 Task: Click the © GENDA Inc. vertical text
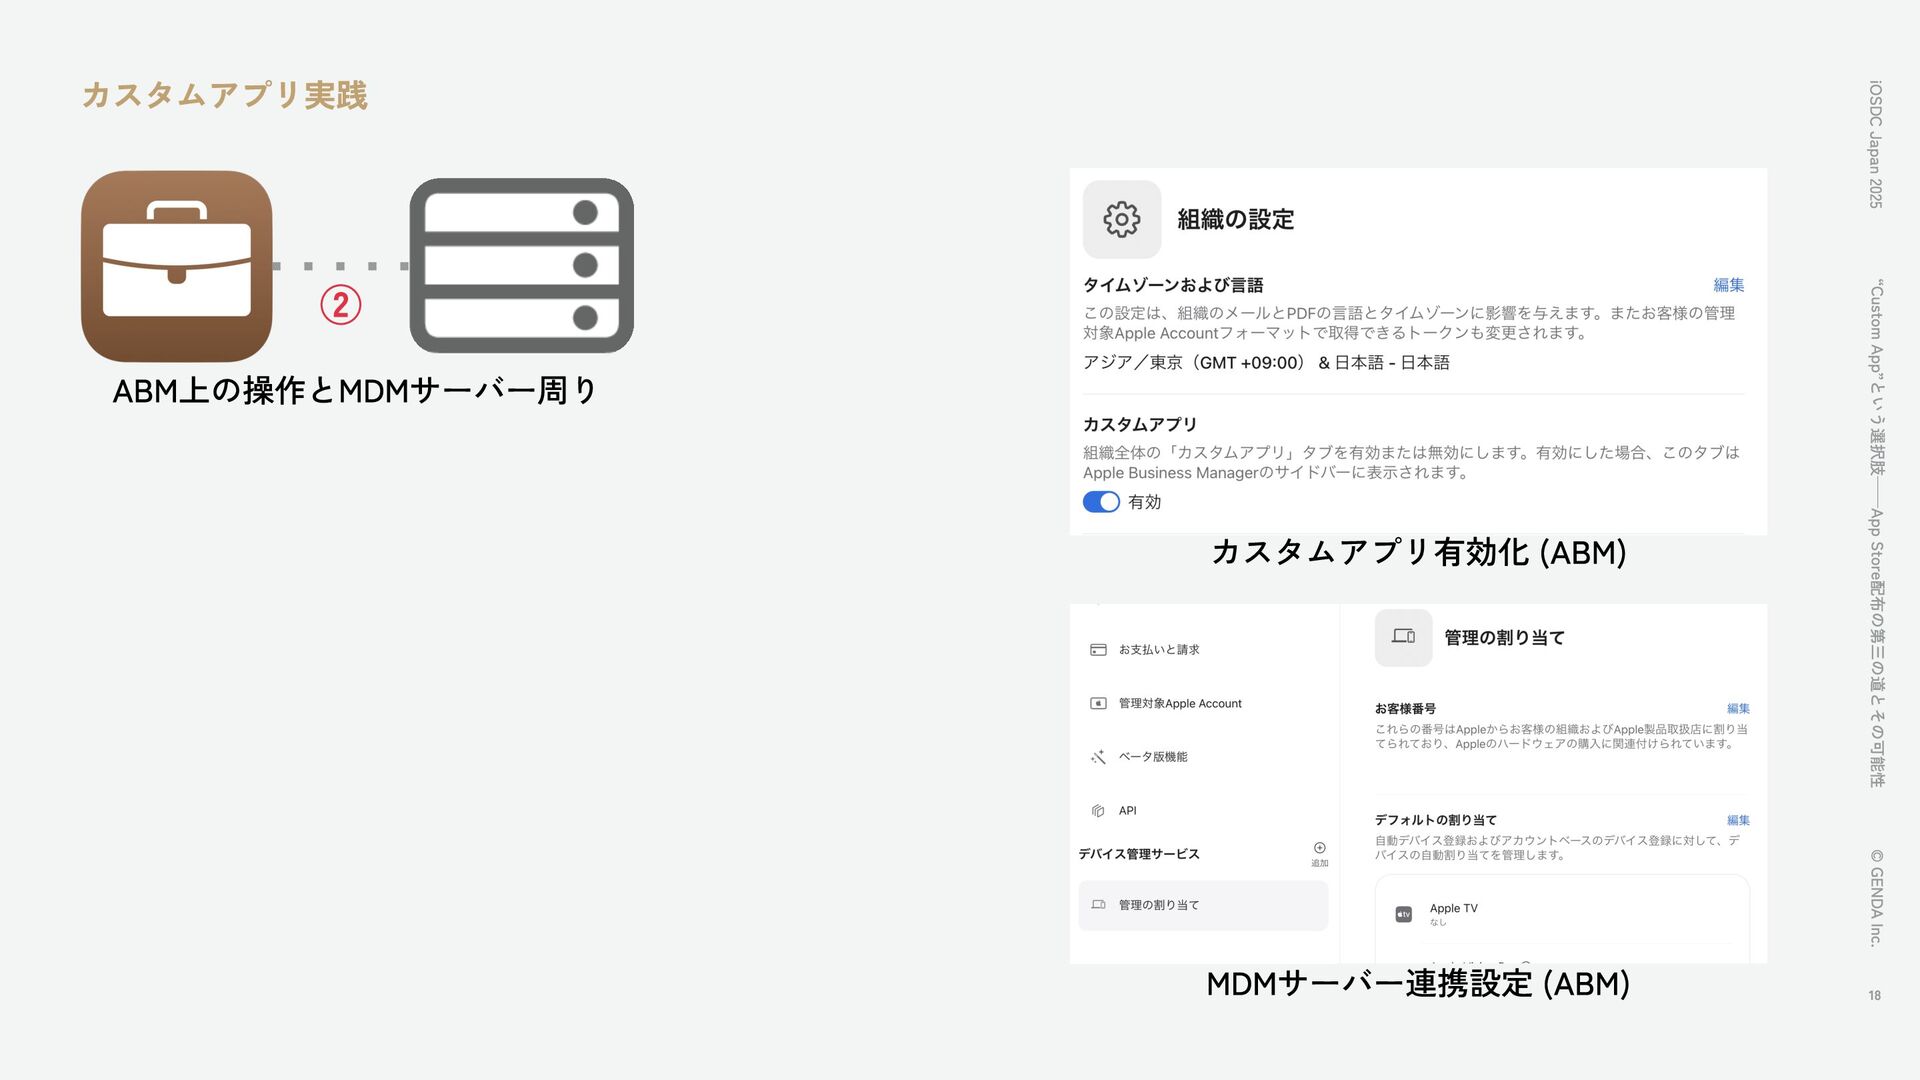pos(1876,897)
